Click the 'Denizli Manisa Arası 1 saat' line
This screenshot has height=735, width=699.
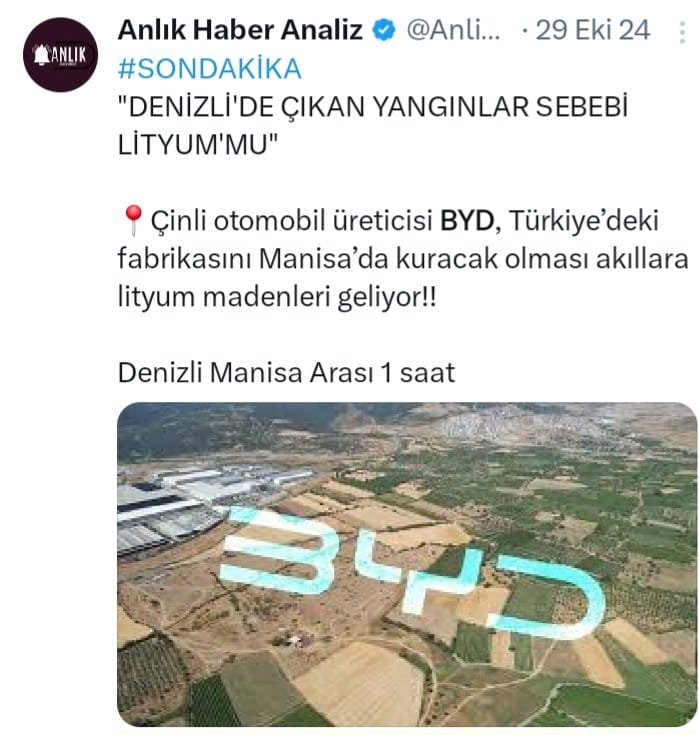(286, 373)
